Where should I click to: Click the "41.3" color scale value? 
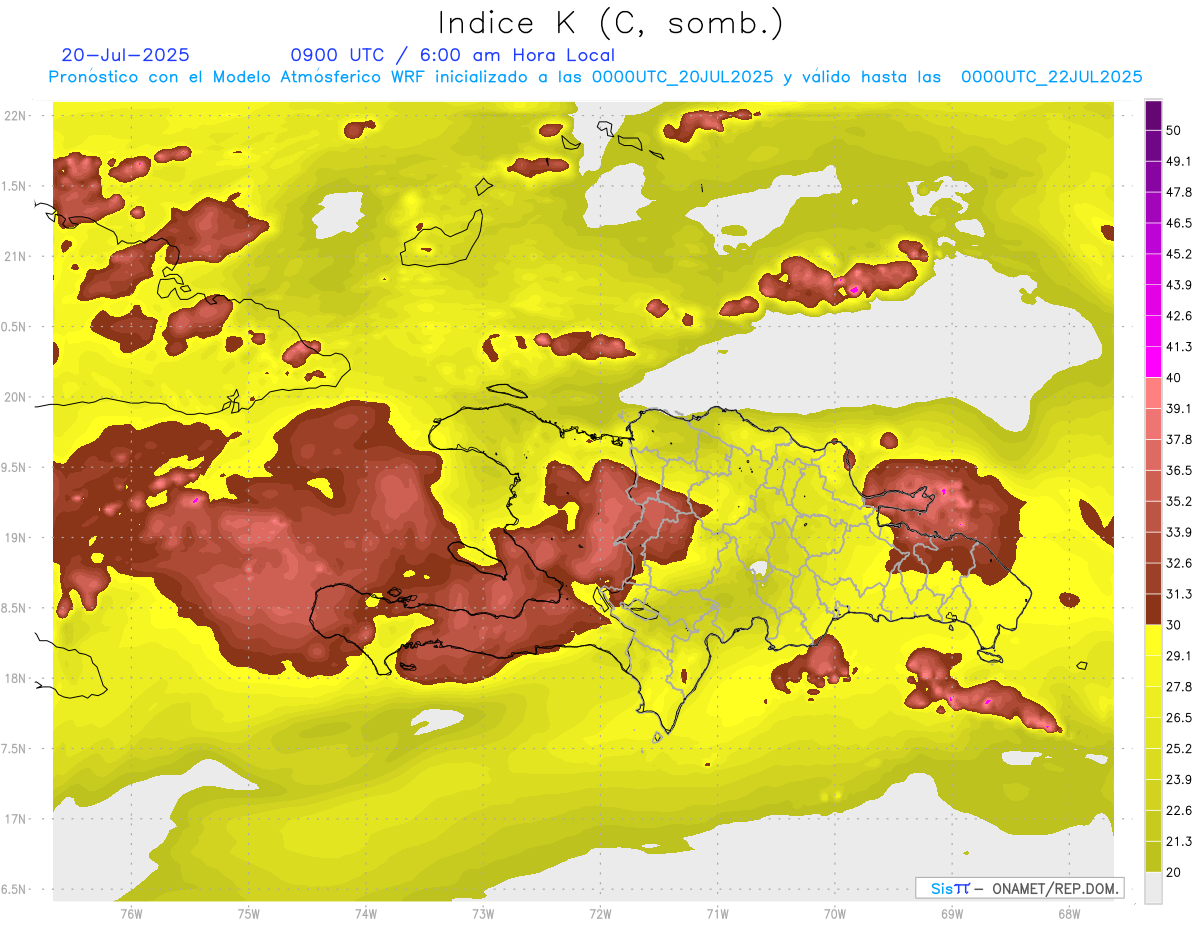click(1179, 347)
